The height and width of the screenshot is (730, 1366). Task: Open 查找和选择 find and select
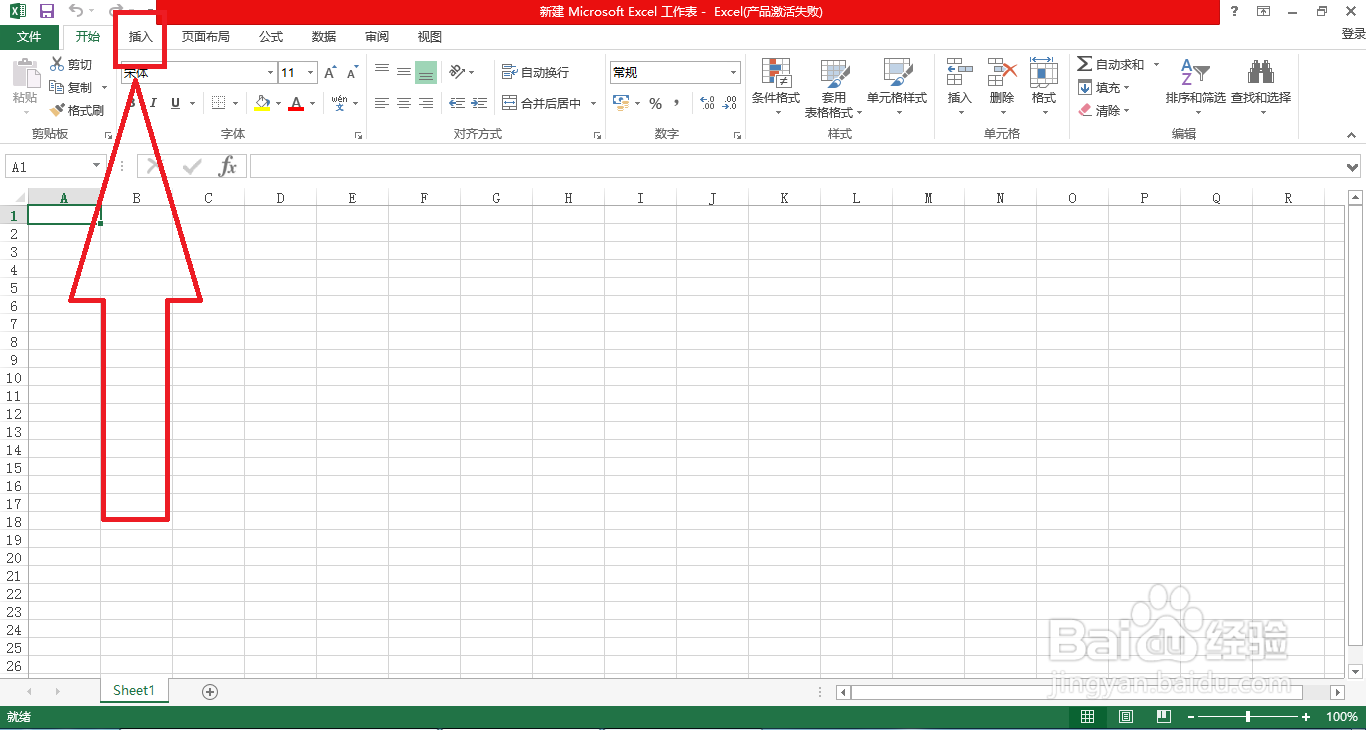click(1261, 87)
